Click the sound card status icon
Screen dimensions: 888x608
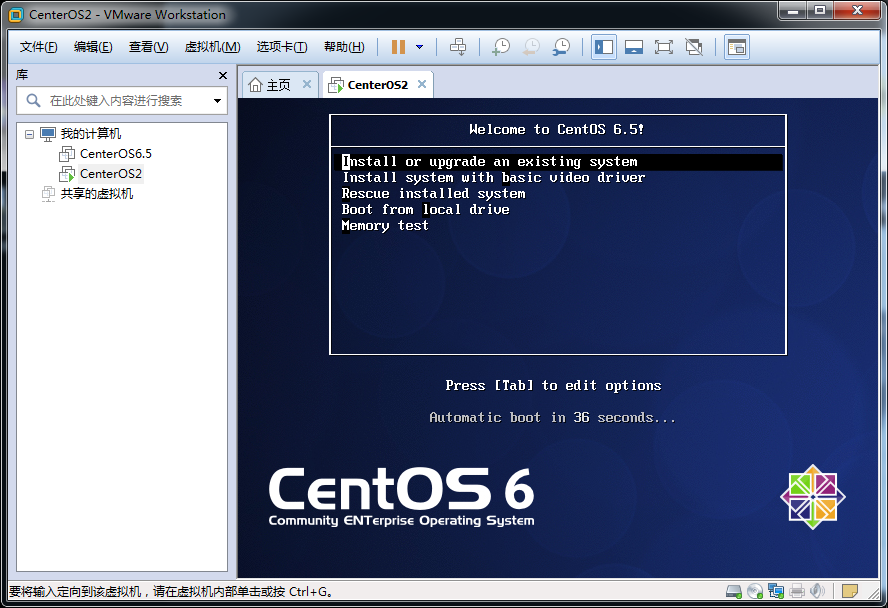tap(817, 592)
